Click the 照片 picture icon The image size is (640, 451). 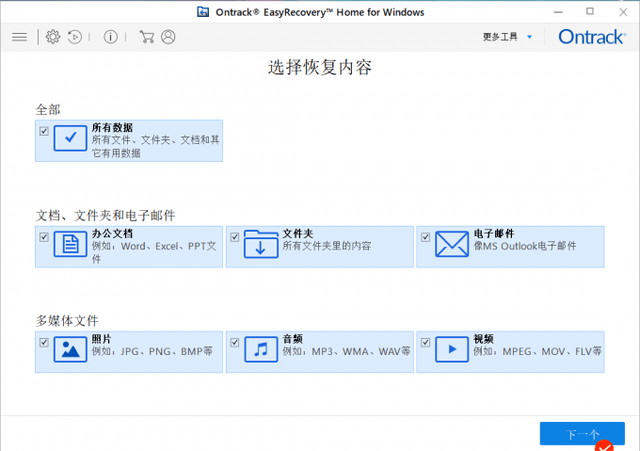click(70, 349)
